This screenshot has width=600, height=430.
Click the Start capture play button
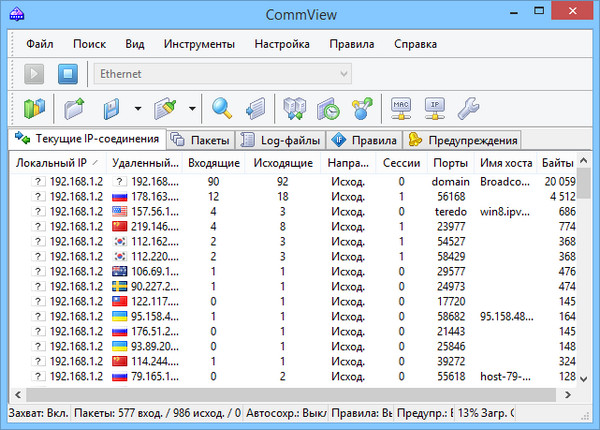[x=35, y=74]
